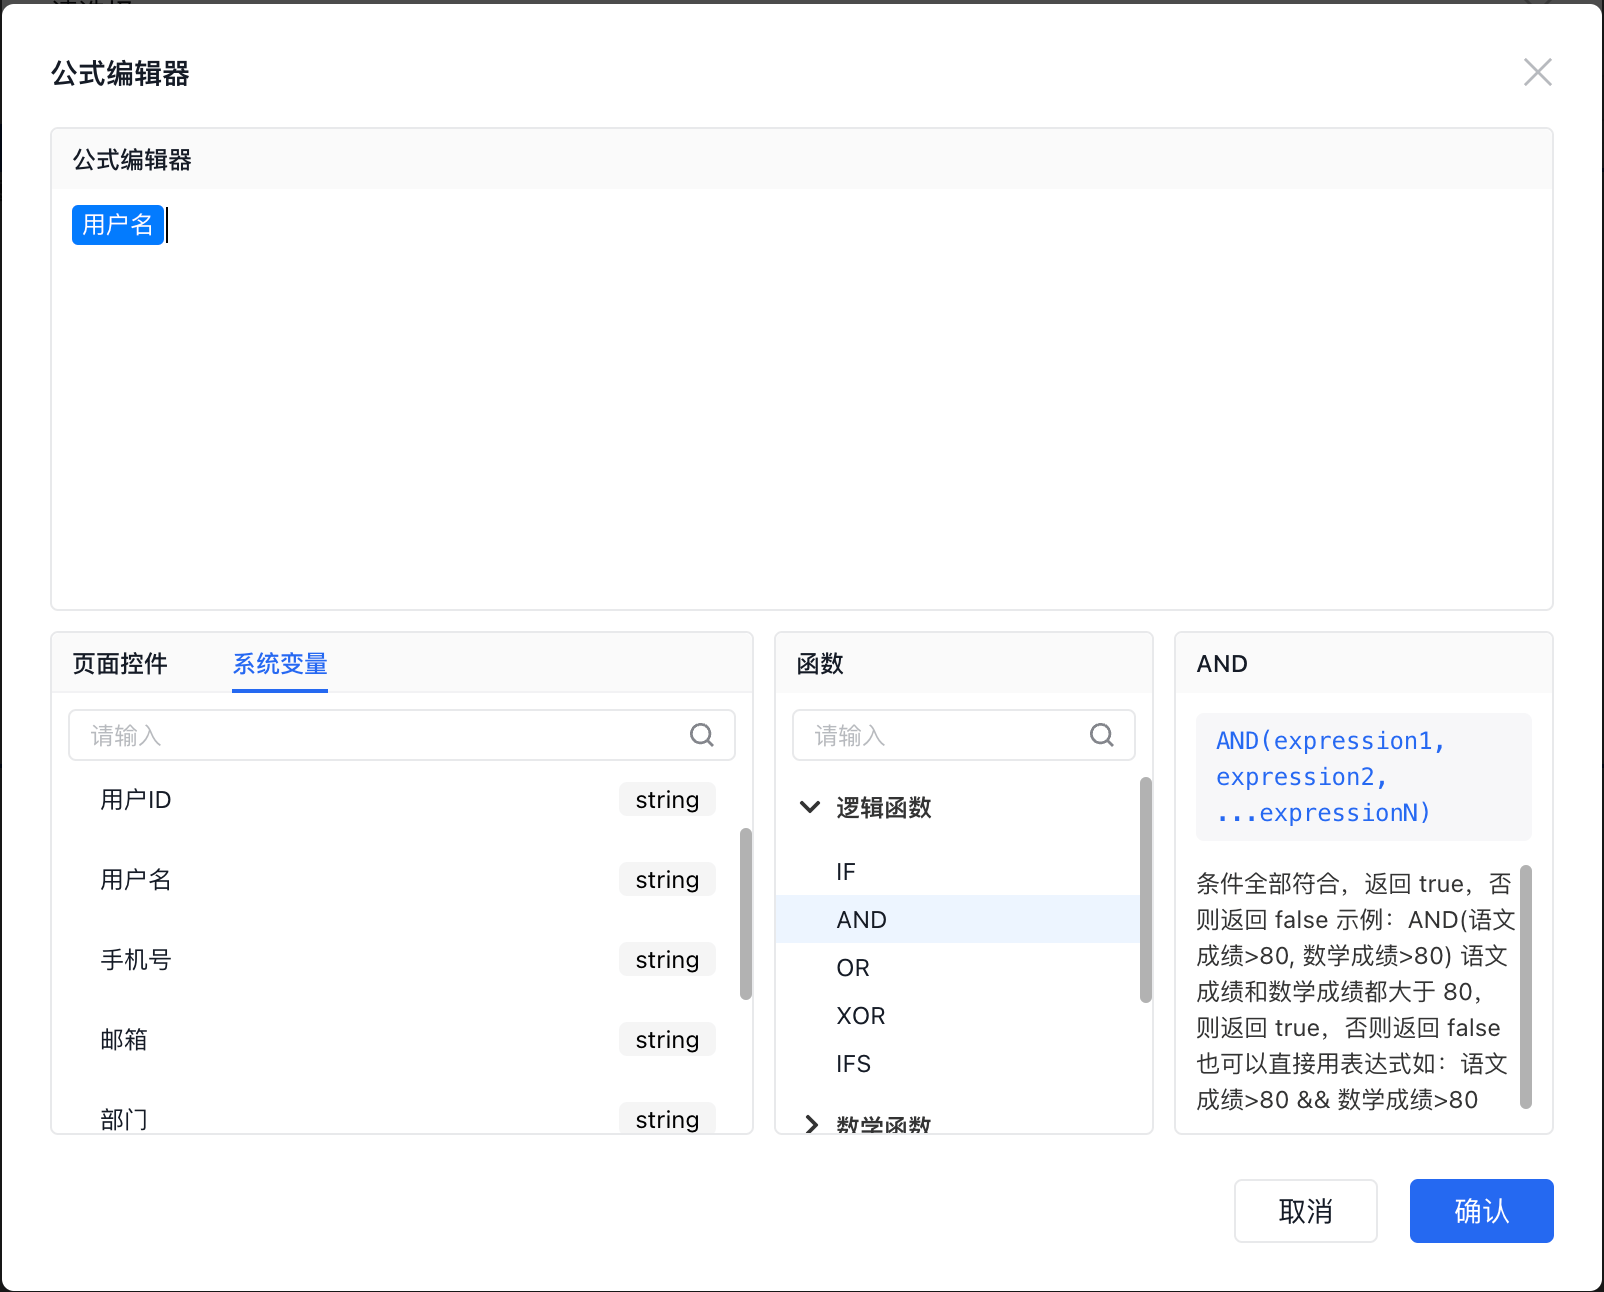Click the 取消 button
The width and height of the screenshot is (1604, 1292).
1305,1211
